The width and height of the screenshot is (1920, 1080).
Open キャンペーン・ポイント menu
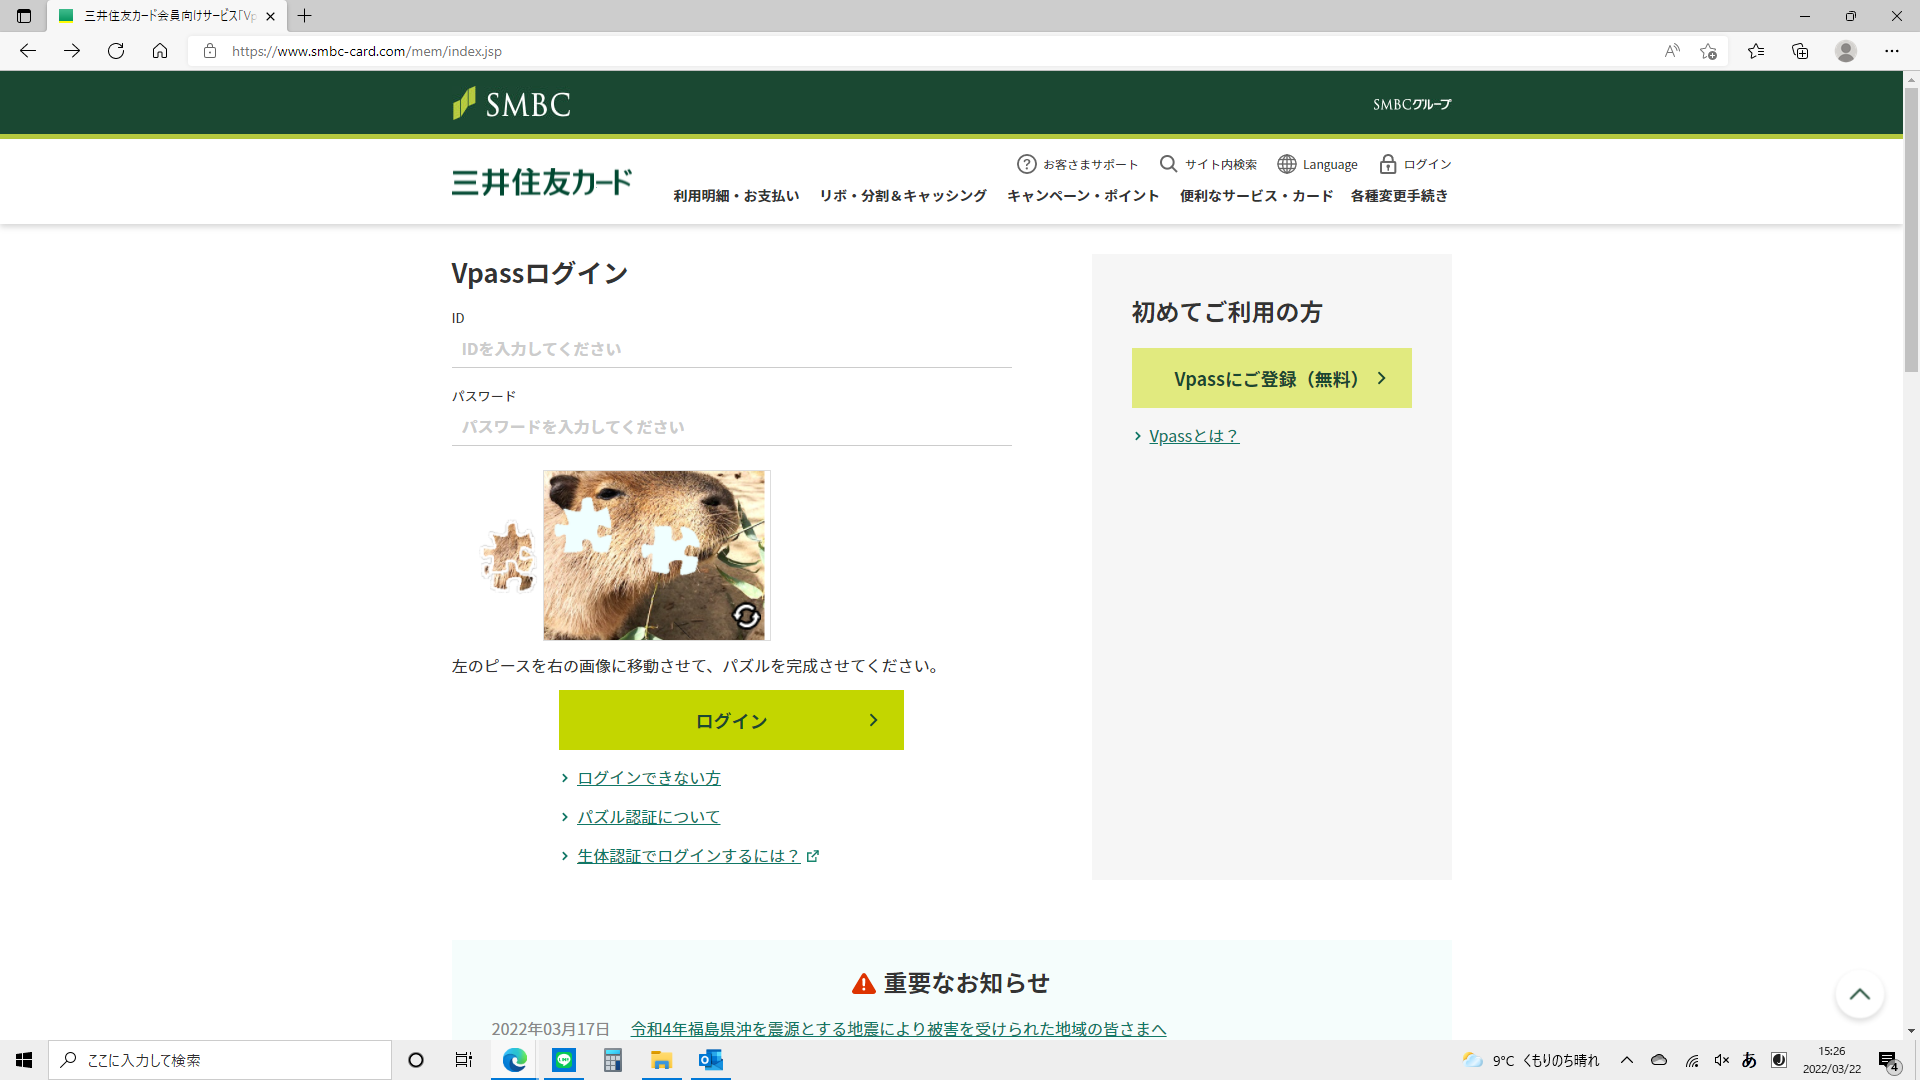[1083, 196]
